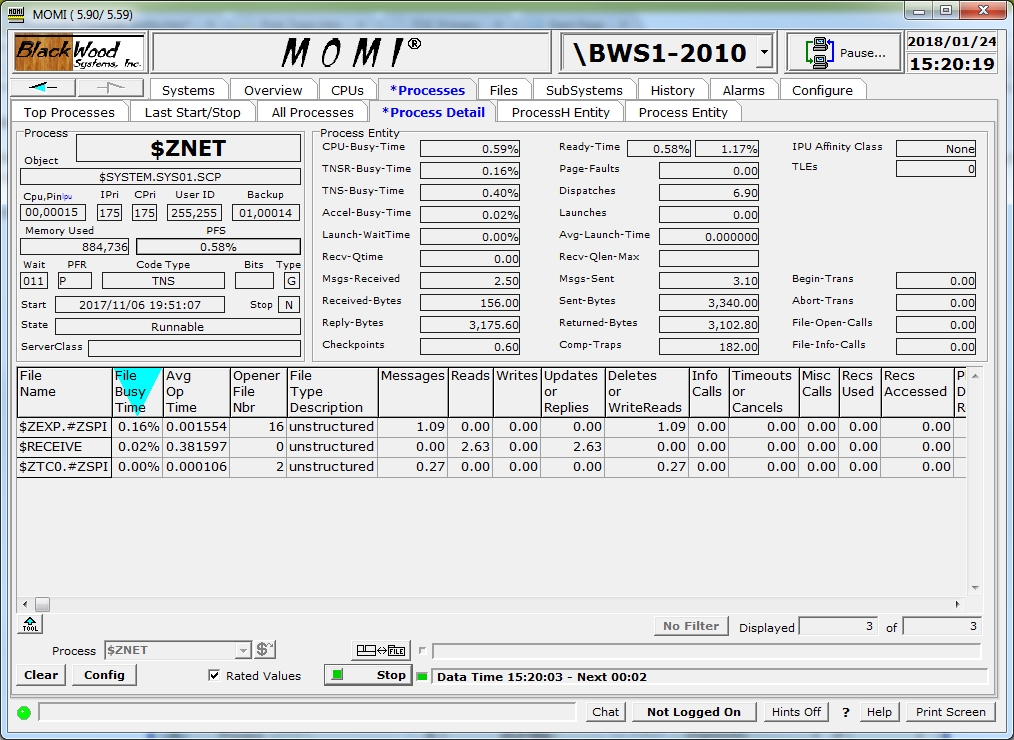This screenshot has width=1014, height=740.
Task: Click the question mark help icon
Action: (846, 712)
